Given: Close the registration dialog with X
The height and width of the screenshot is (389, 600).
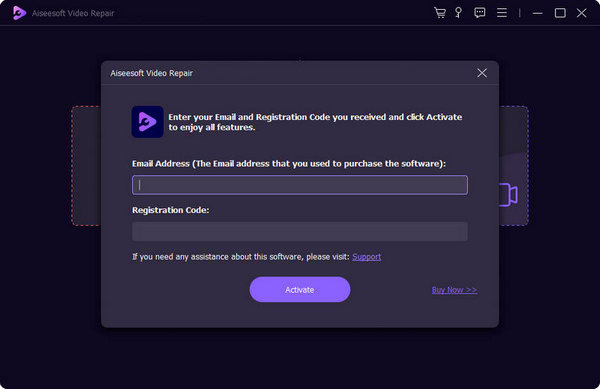Looking at the screenshot, I should point(482,73).
